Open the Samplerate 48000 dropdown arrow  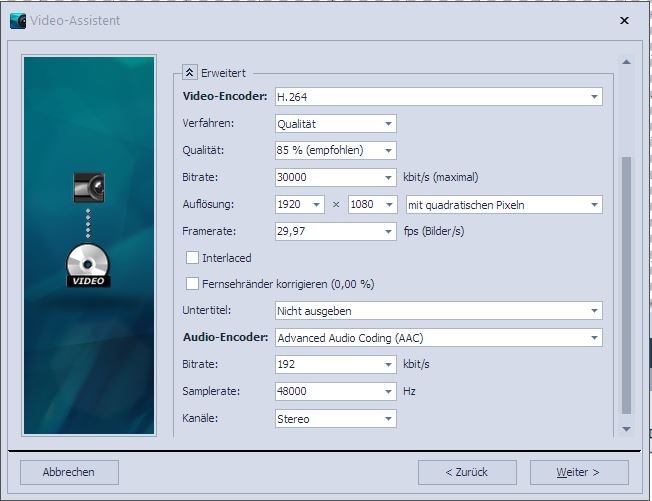coord(388,392)
